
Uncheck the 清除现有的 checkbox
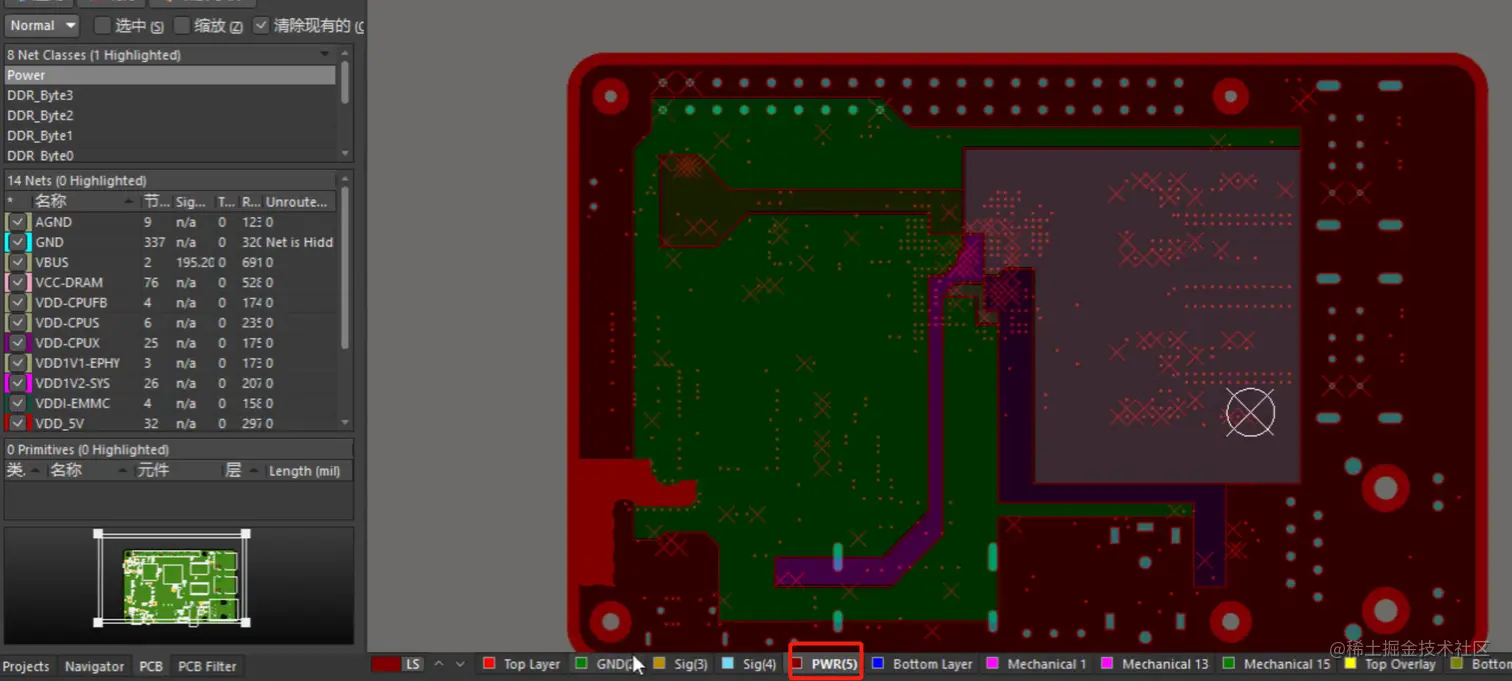click(x=262, y=25)
